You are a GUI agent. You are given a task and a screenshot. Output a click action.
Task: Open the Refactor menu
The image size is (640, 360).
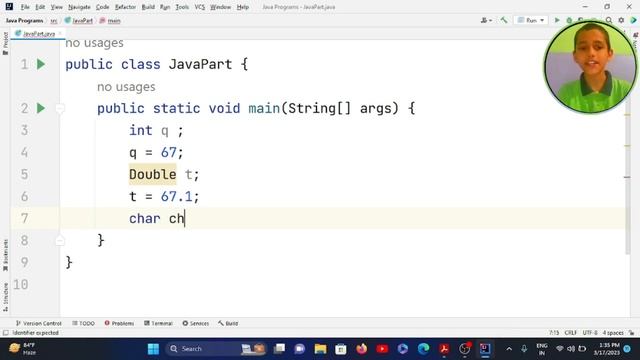(125, 7)
